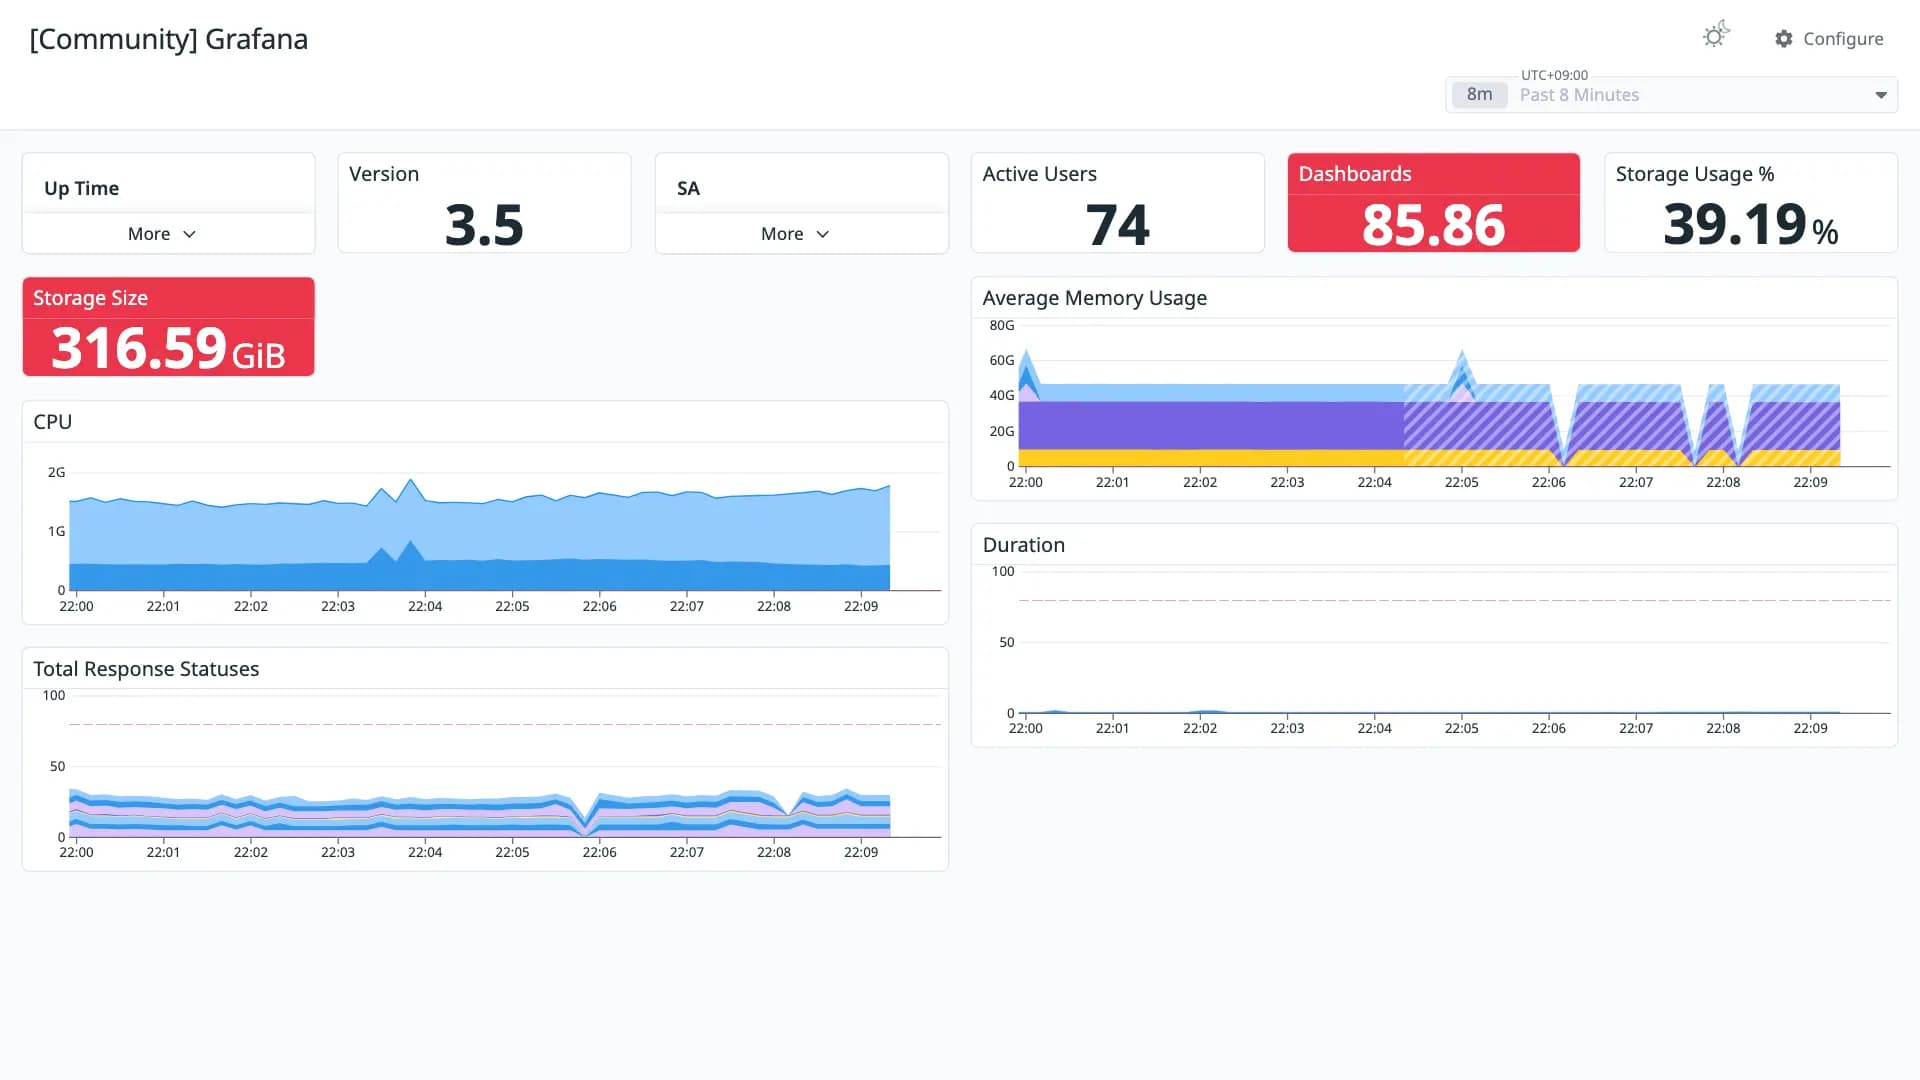
Task: Click the Dashboards widget title
Action: pyautogui.click(x=1354, y=174)
